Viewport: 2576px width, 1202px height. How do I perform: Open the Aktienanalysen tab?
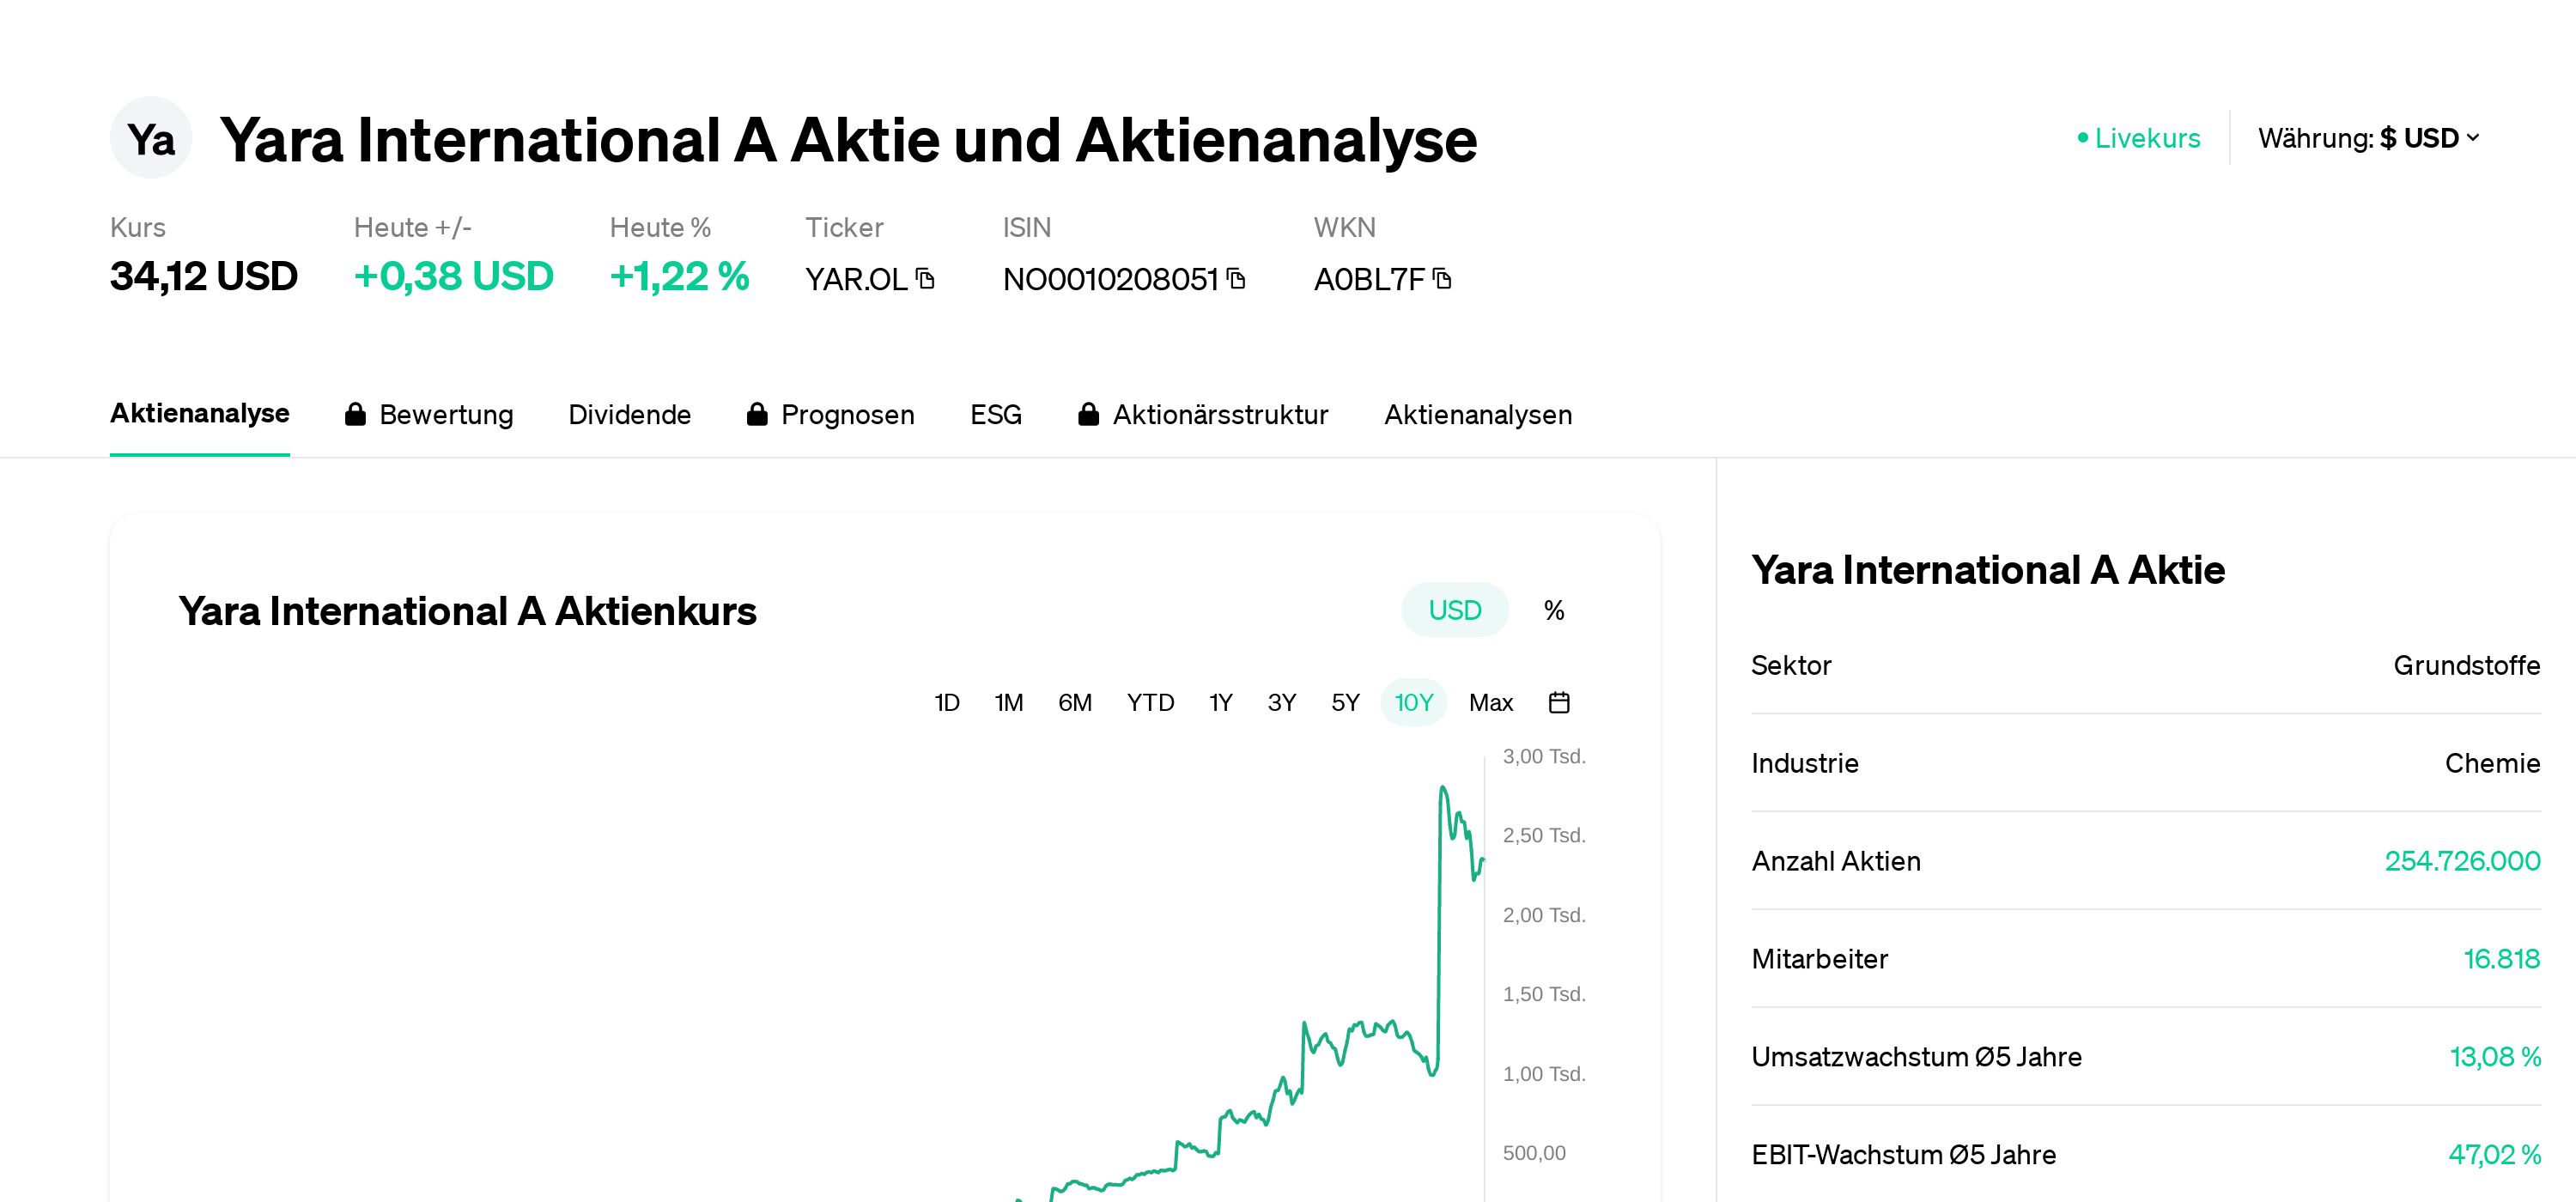[1478, 414]
